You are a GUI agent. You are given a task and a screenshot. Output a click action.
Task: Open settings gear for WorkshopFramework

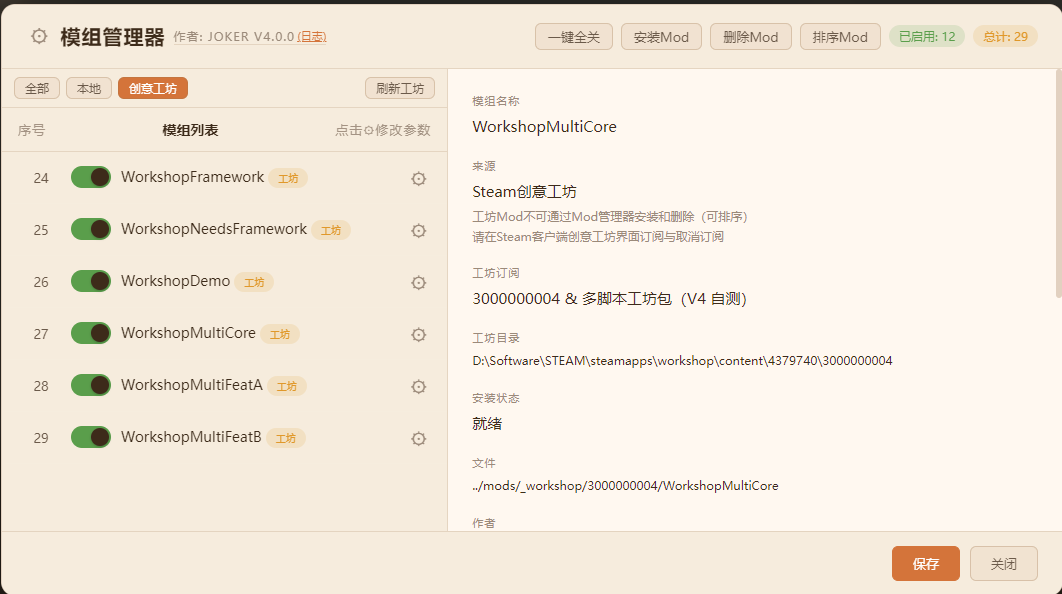[419, 179]
